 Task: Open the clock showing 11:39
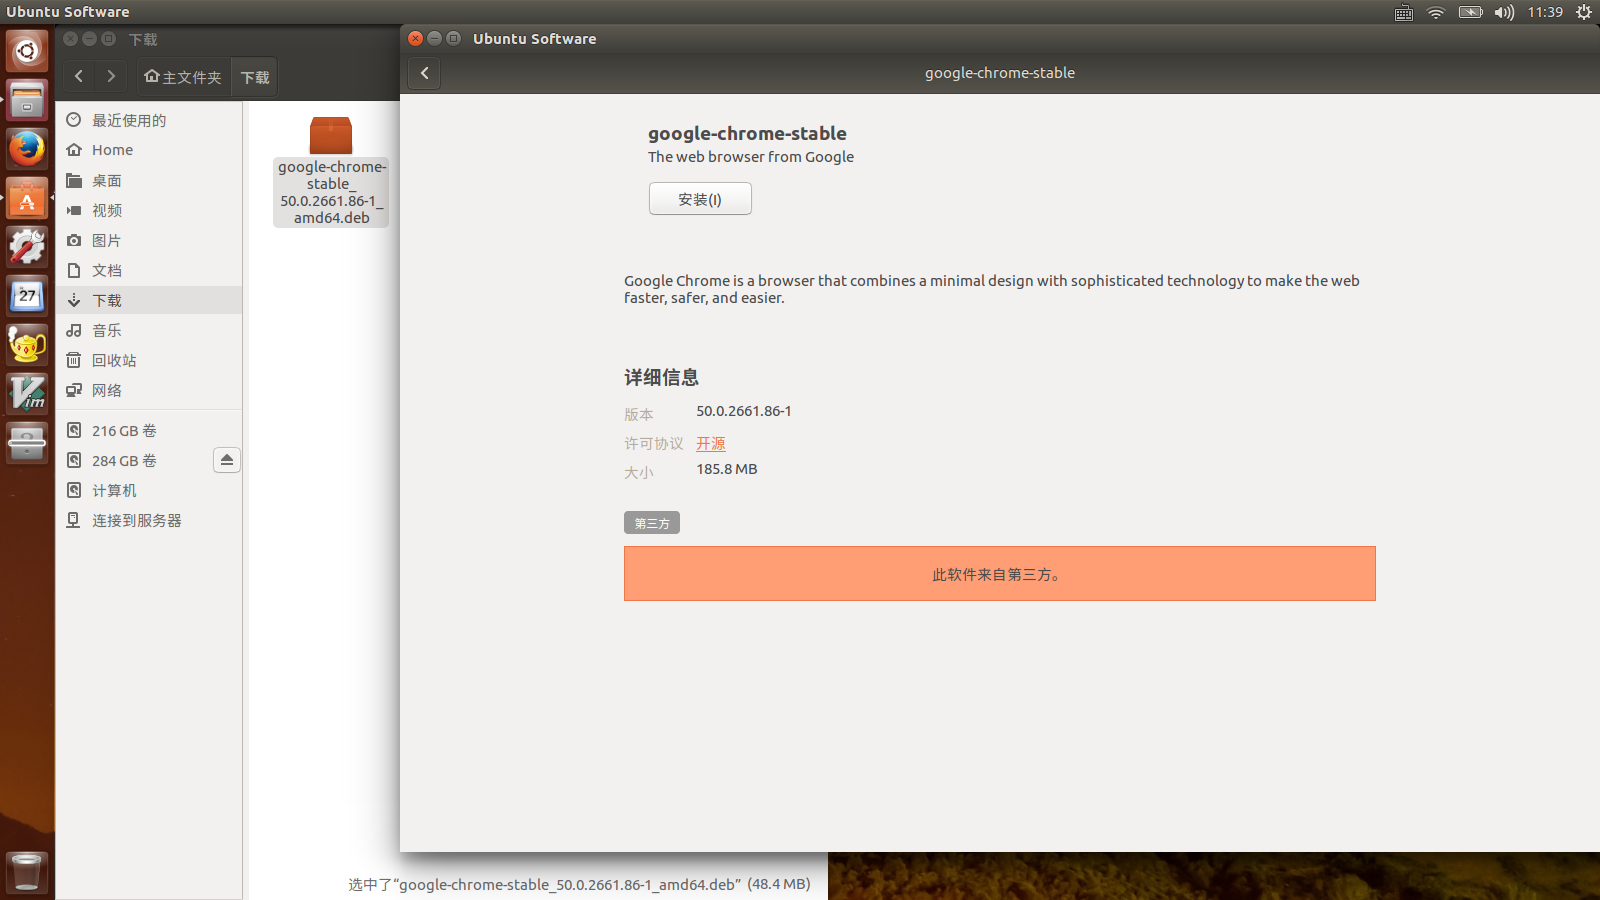pyautogui.click(x=1545, y=12)
